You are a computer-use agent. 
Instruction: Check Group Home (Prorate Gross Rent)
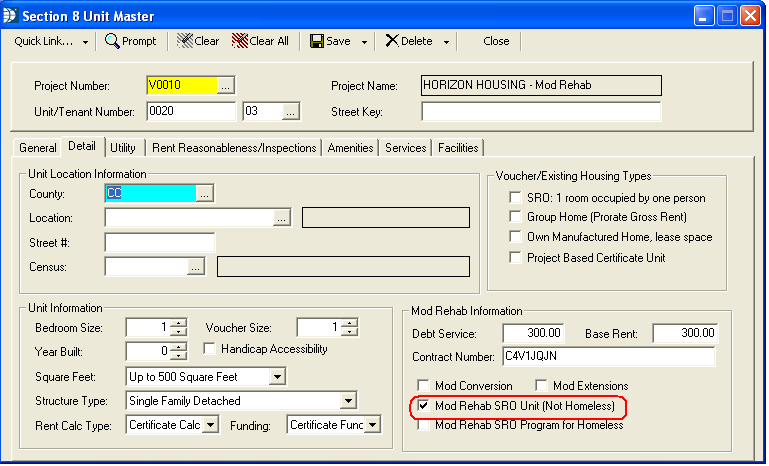[x=515, y=217]
